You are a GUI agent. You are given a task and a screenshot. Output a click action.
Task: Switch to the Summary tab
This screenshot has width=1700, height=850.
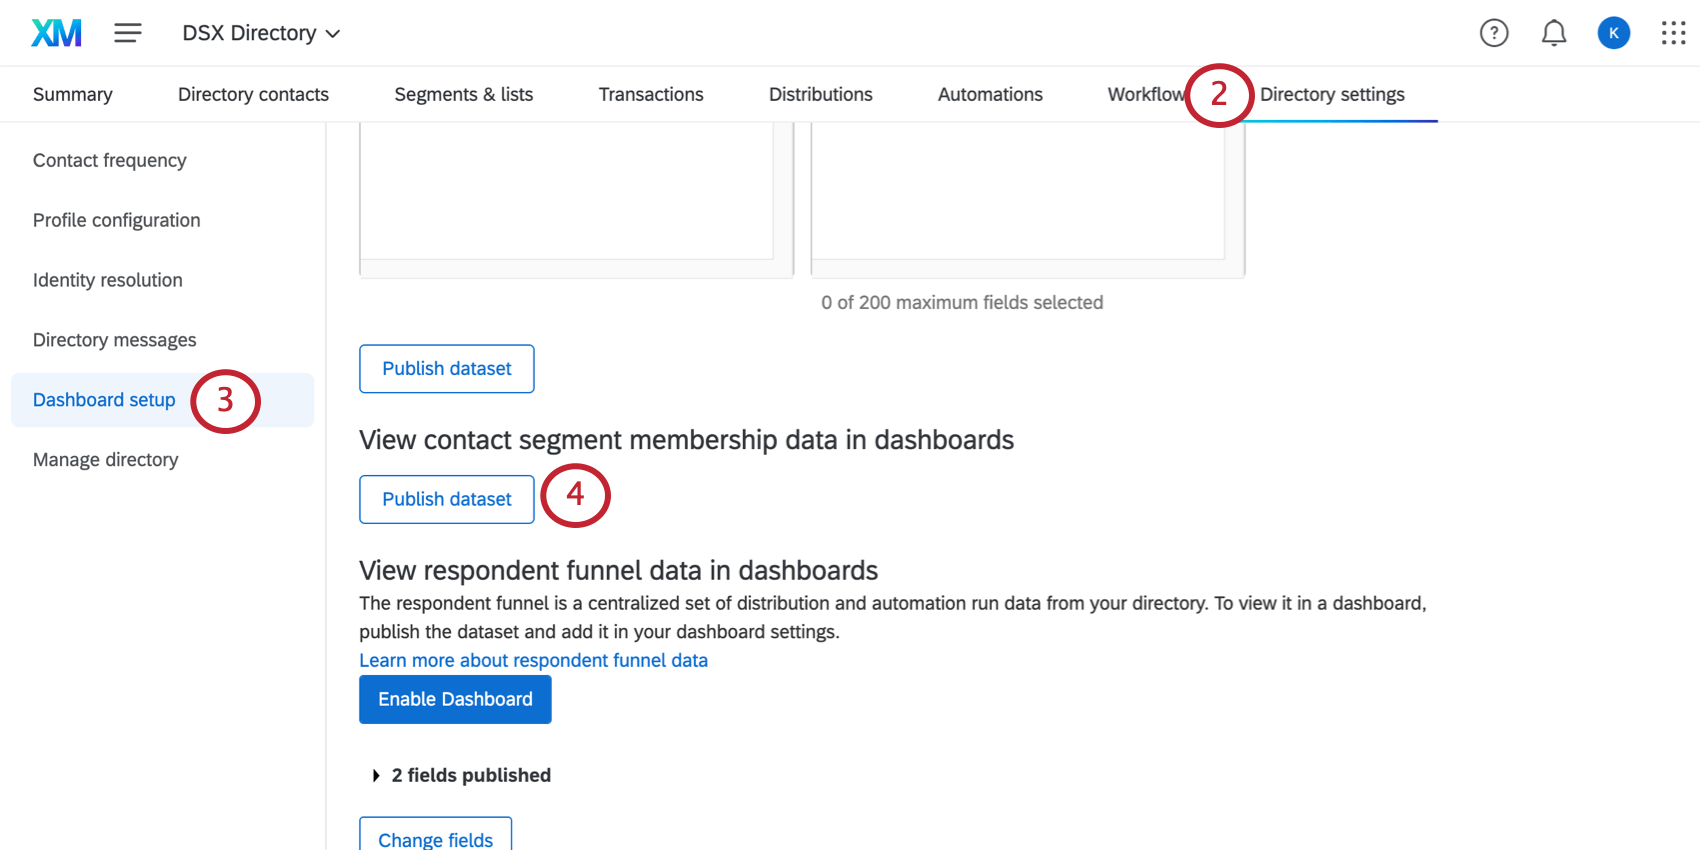(72, 93)
